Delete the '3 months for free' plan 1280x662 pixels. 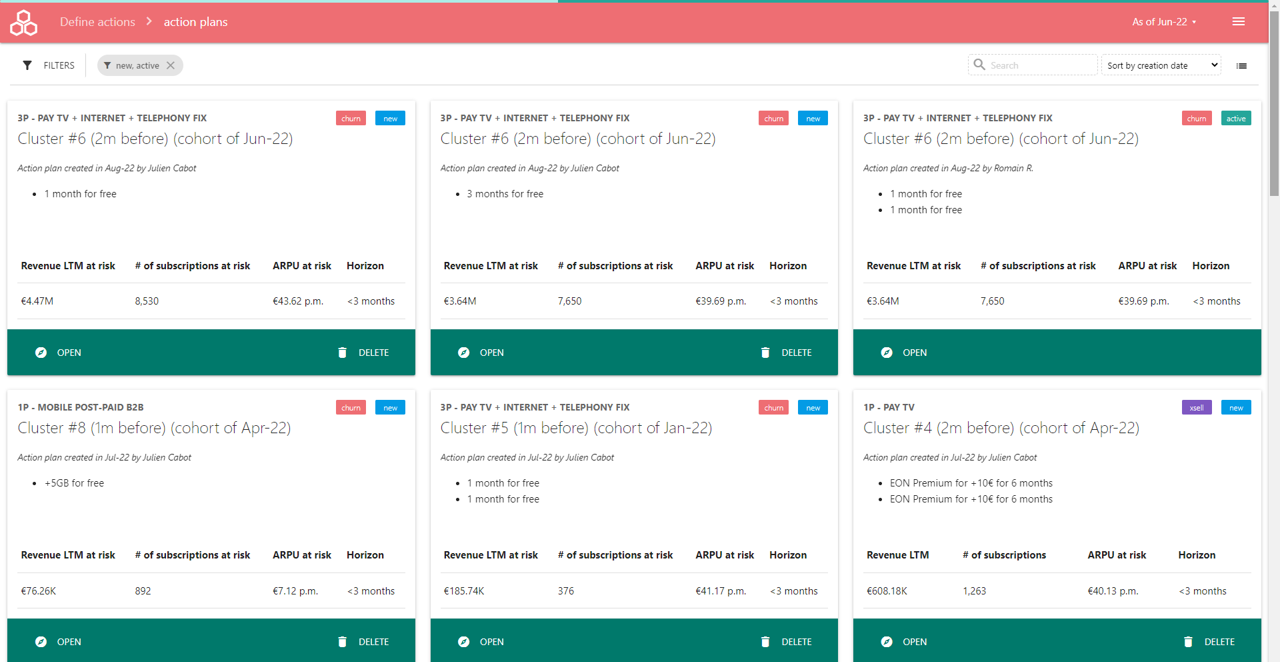786,353
